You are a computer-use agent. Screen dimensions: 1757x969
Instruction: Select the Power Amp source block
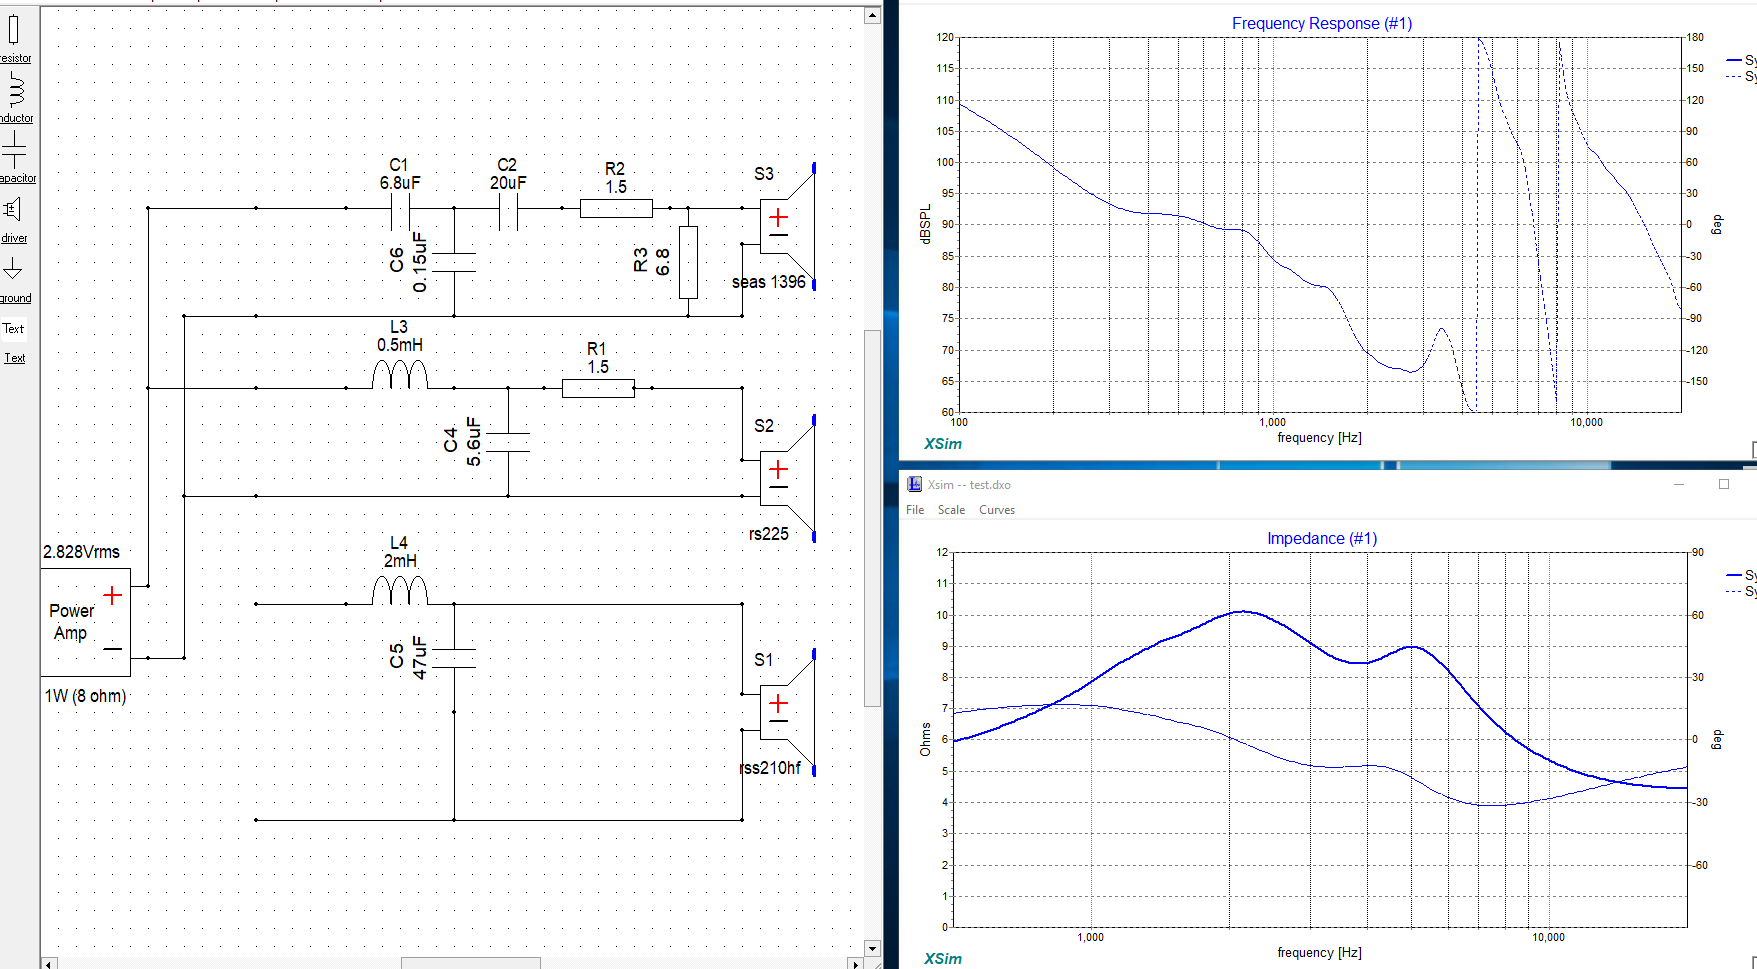click(x=85, y=622)
